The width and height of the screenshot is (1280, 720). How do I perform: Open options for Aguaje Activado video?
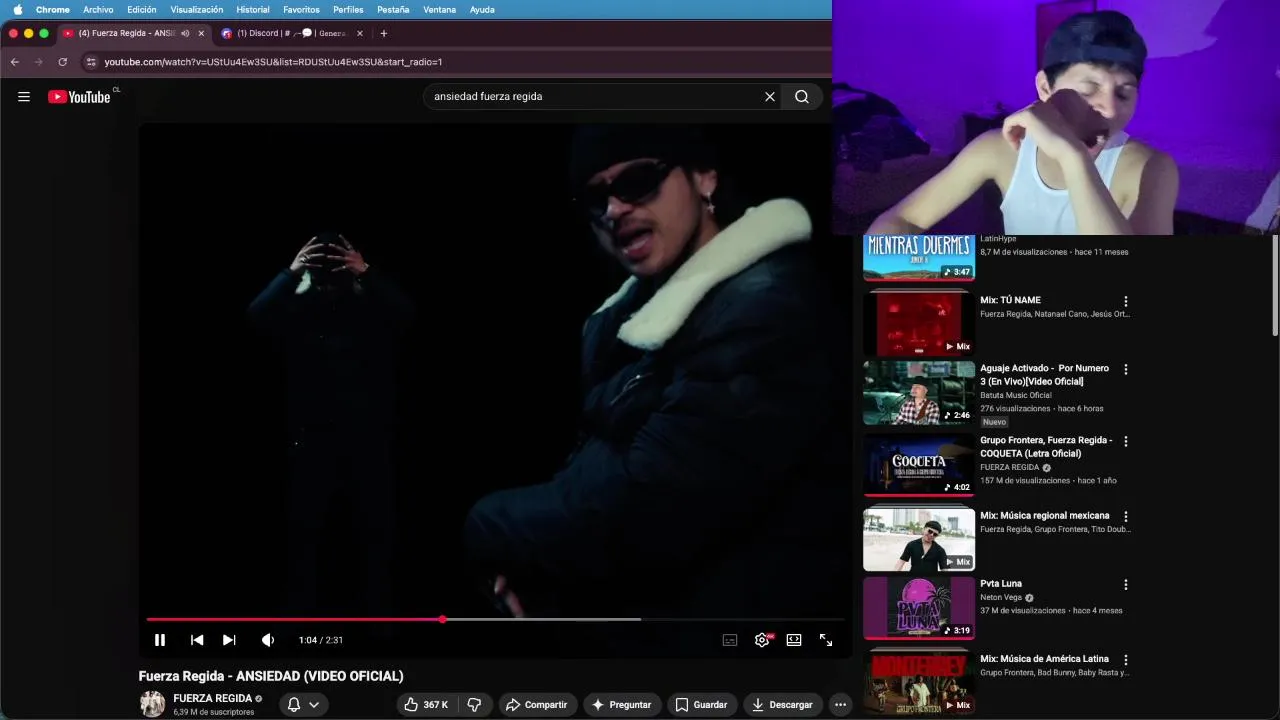tap(1126, 369)
